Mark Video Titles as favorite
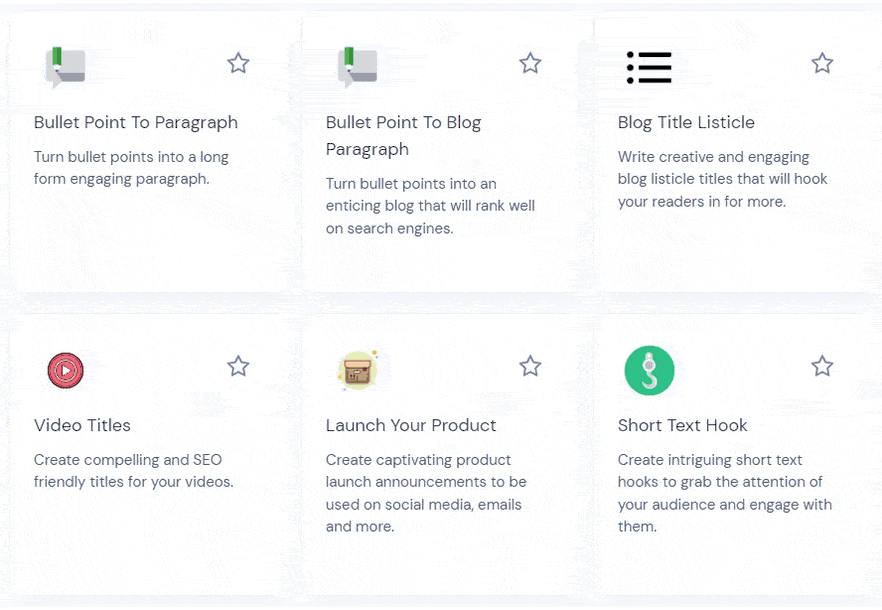 [238, 366]
